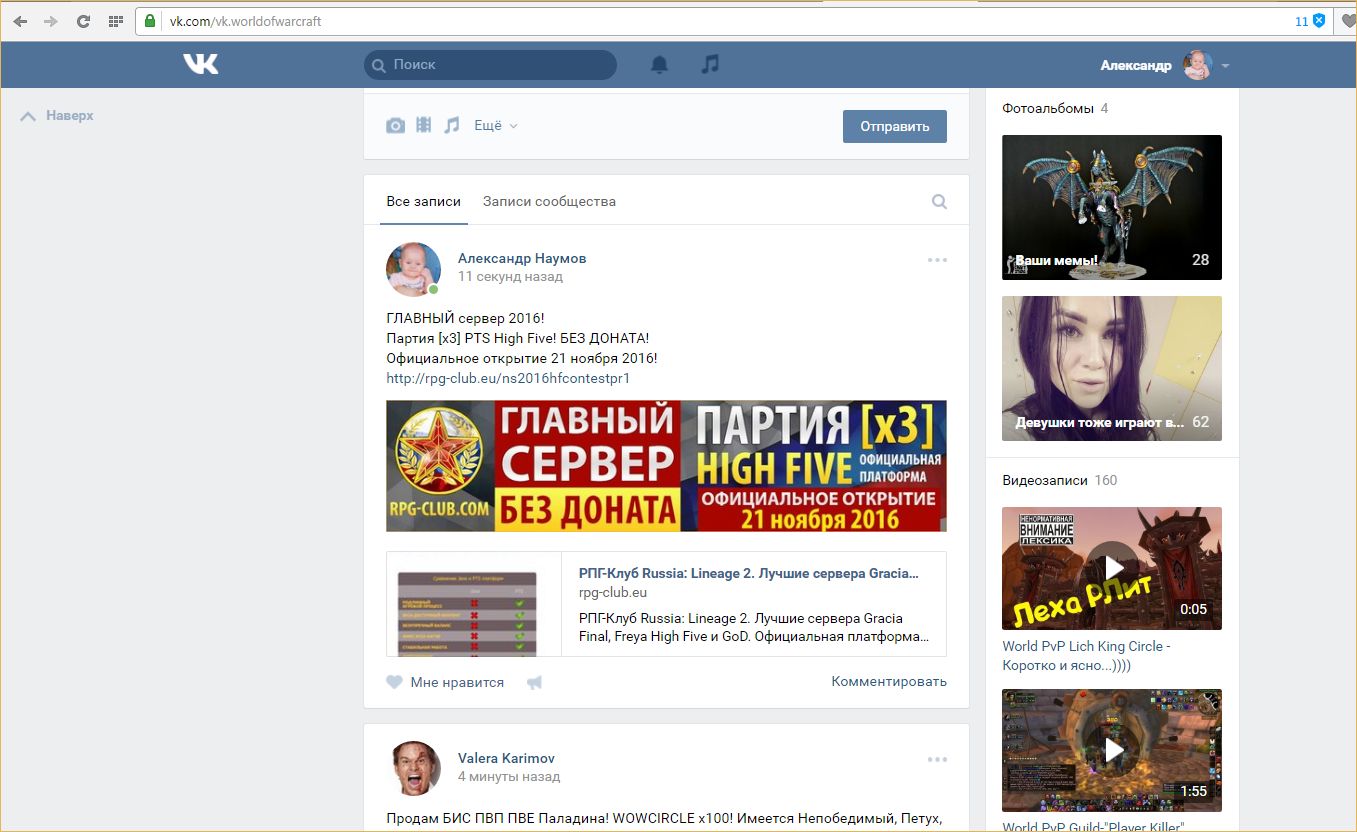Select the Все записи tab
Screen dimensions: 1357x832
pos(423,202)
